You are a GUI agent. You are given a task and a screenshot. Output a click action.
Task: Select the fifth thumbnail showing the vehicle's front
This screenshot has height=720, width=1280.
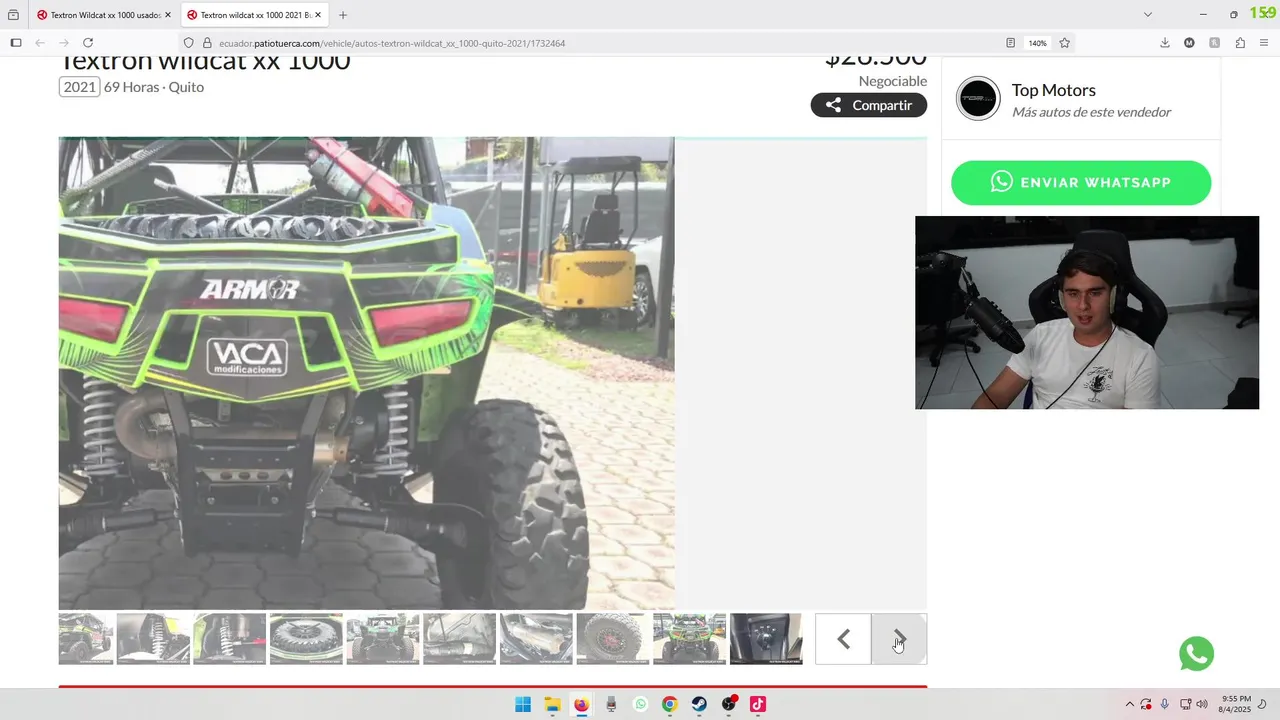pos(383,639)
